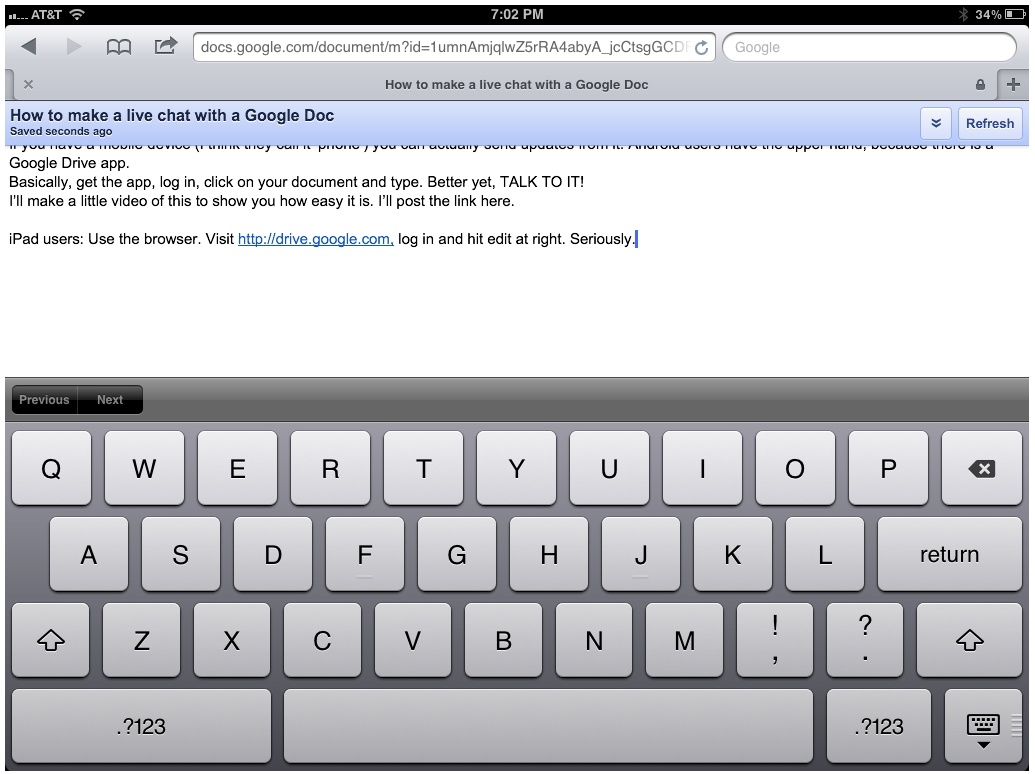Click the Google search field
Screen dimensions: 1035x774
click(x=869, y=48)
